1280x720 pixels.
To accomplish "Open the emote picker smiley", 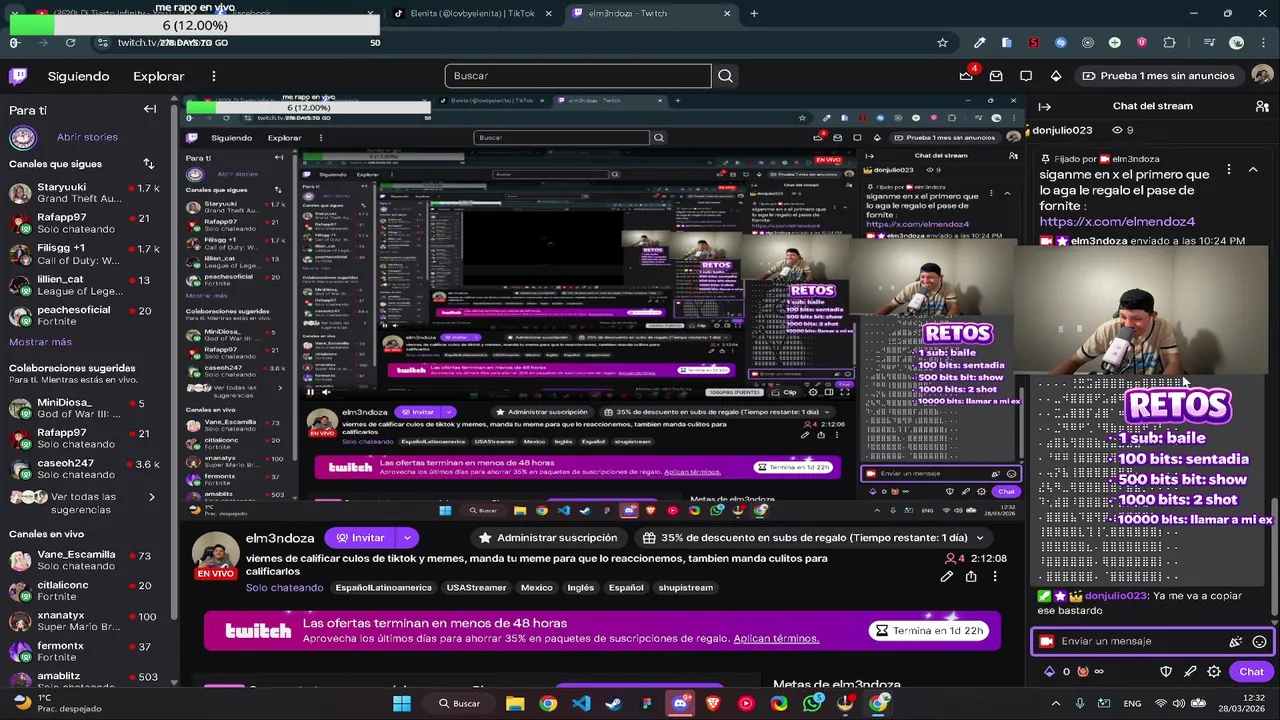I will tap(1260, 642).
